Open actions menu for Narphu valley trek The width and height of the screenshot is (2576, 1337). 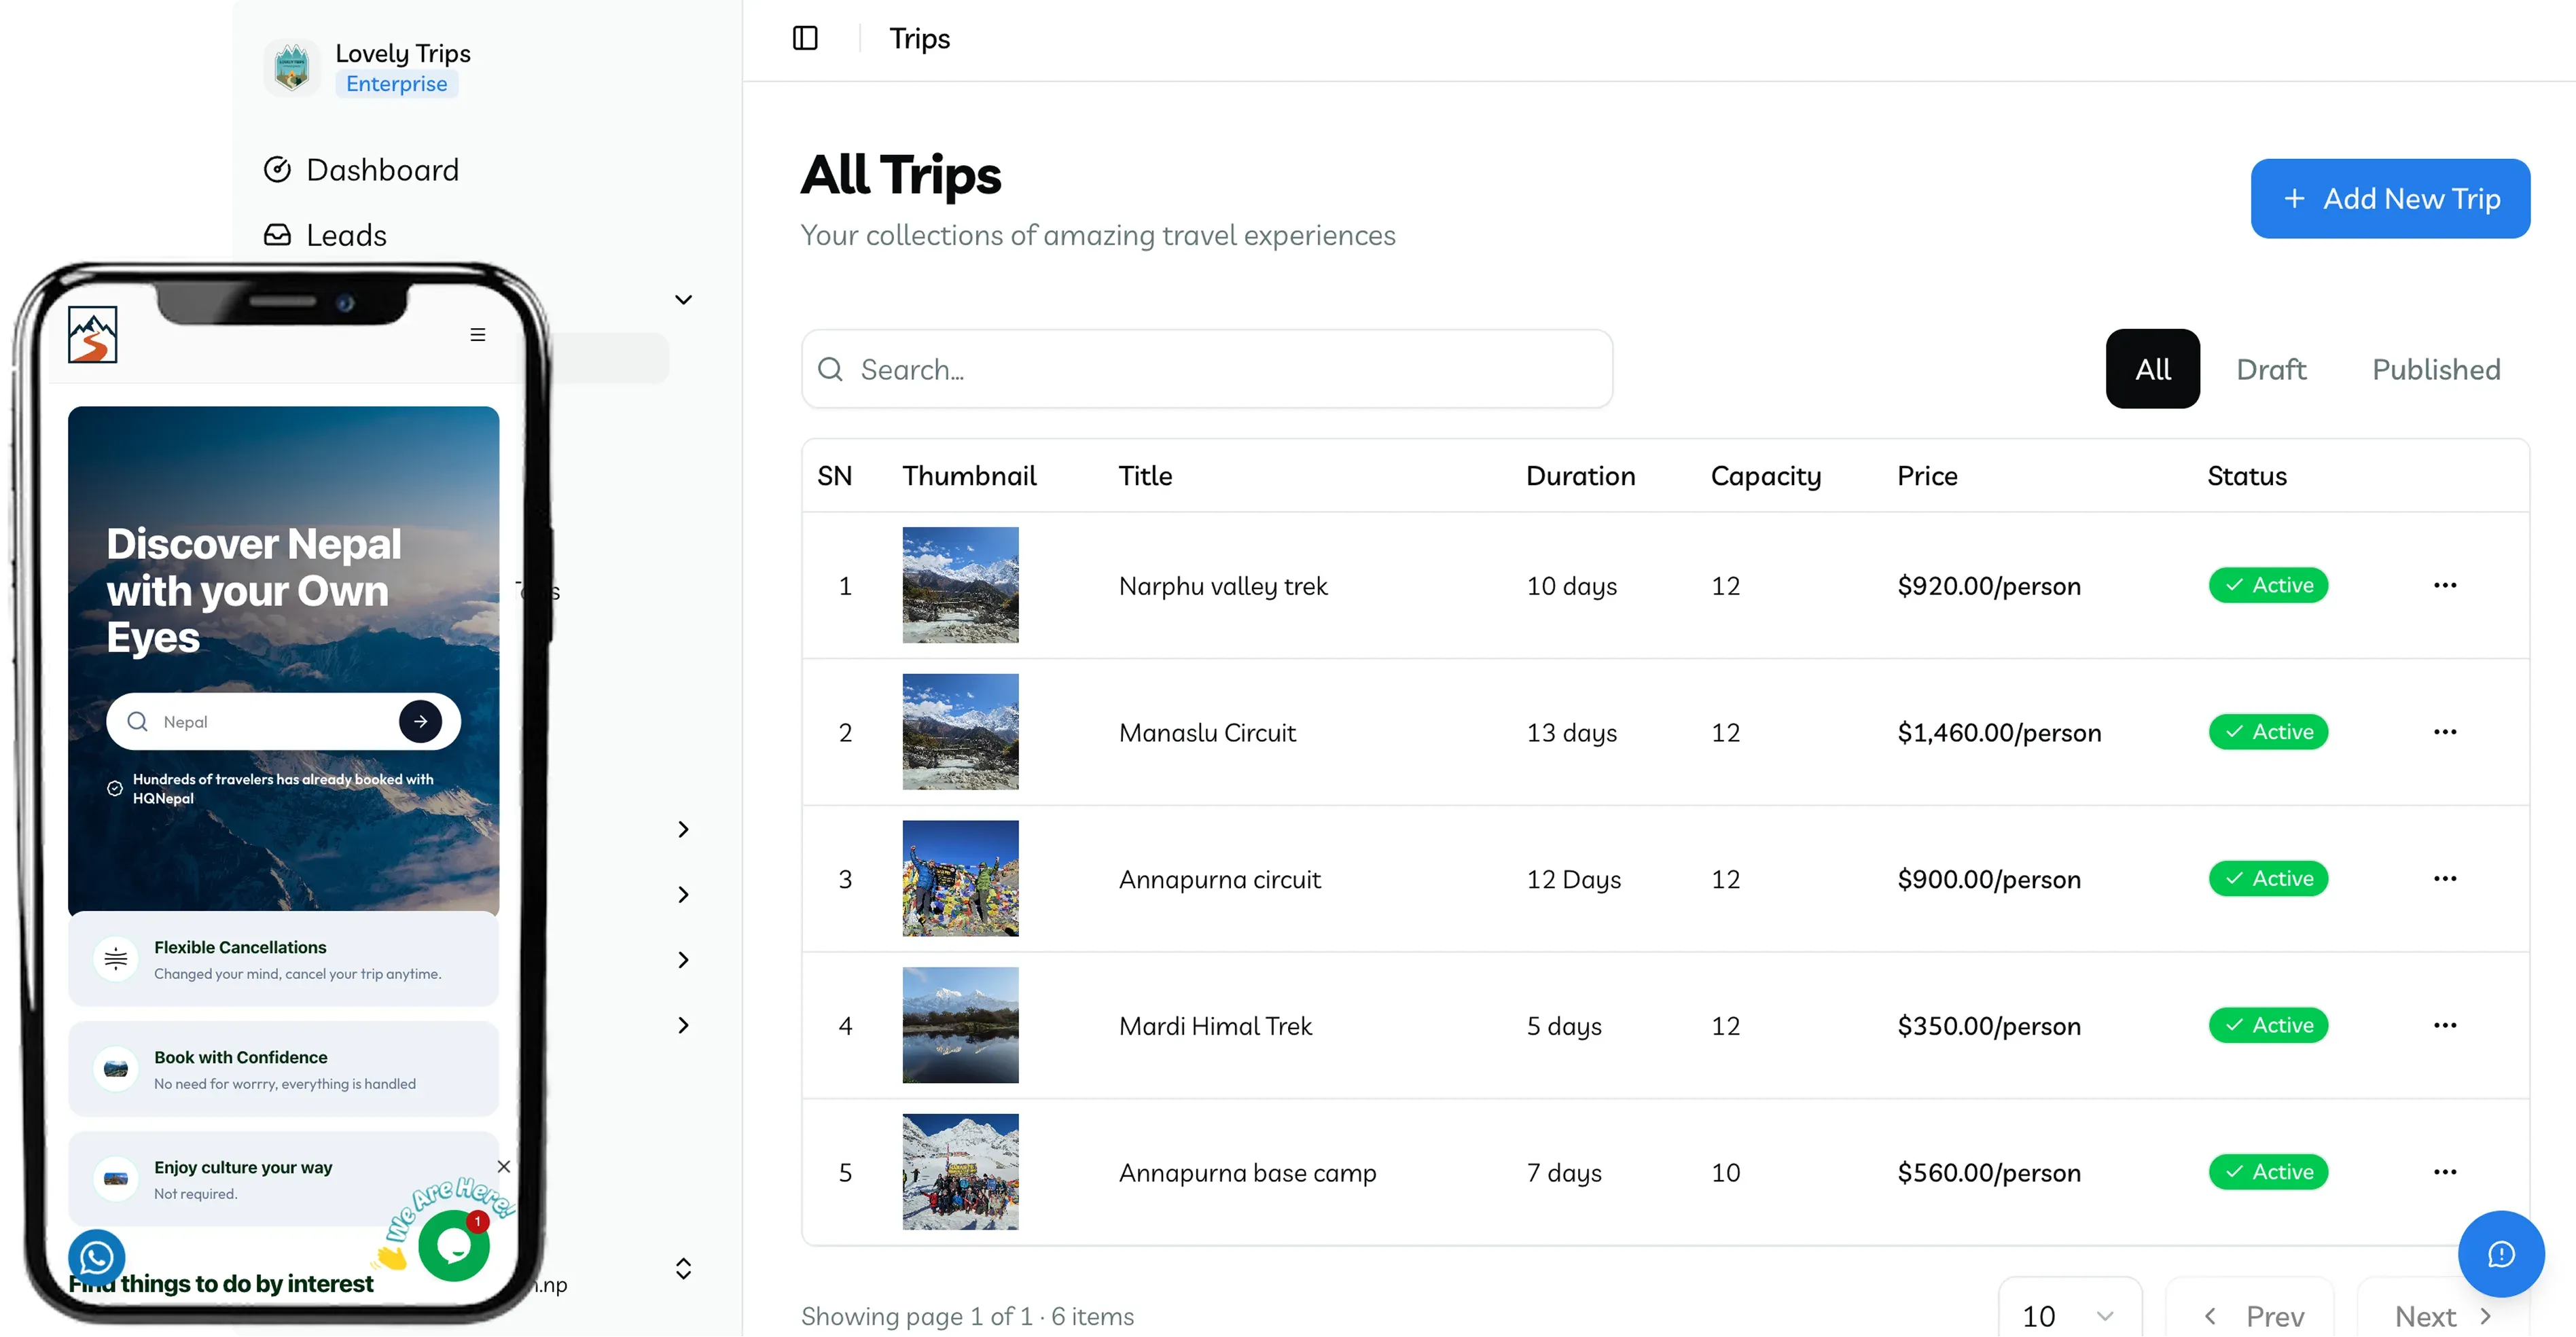click(2445, 585)
